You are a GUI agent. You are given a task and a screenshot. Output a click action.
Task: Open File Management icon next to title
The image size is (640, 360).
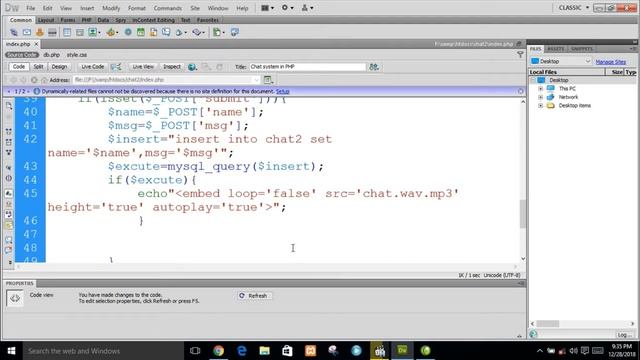[374, 67]
